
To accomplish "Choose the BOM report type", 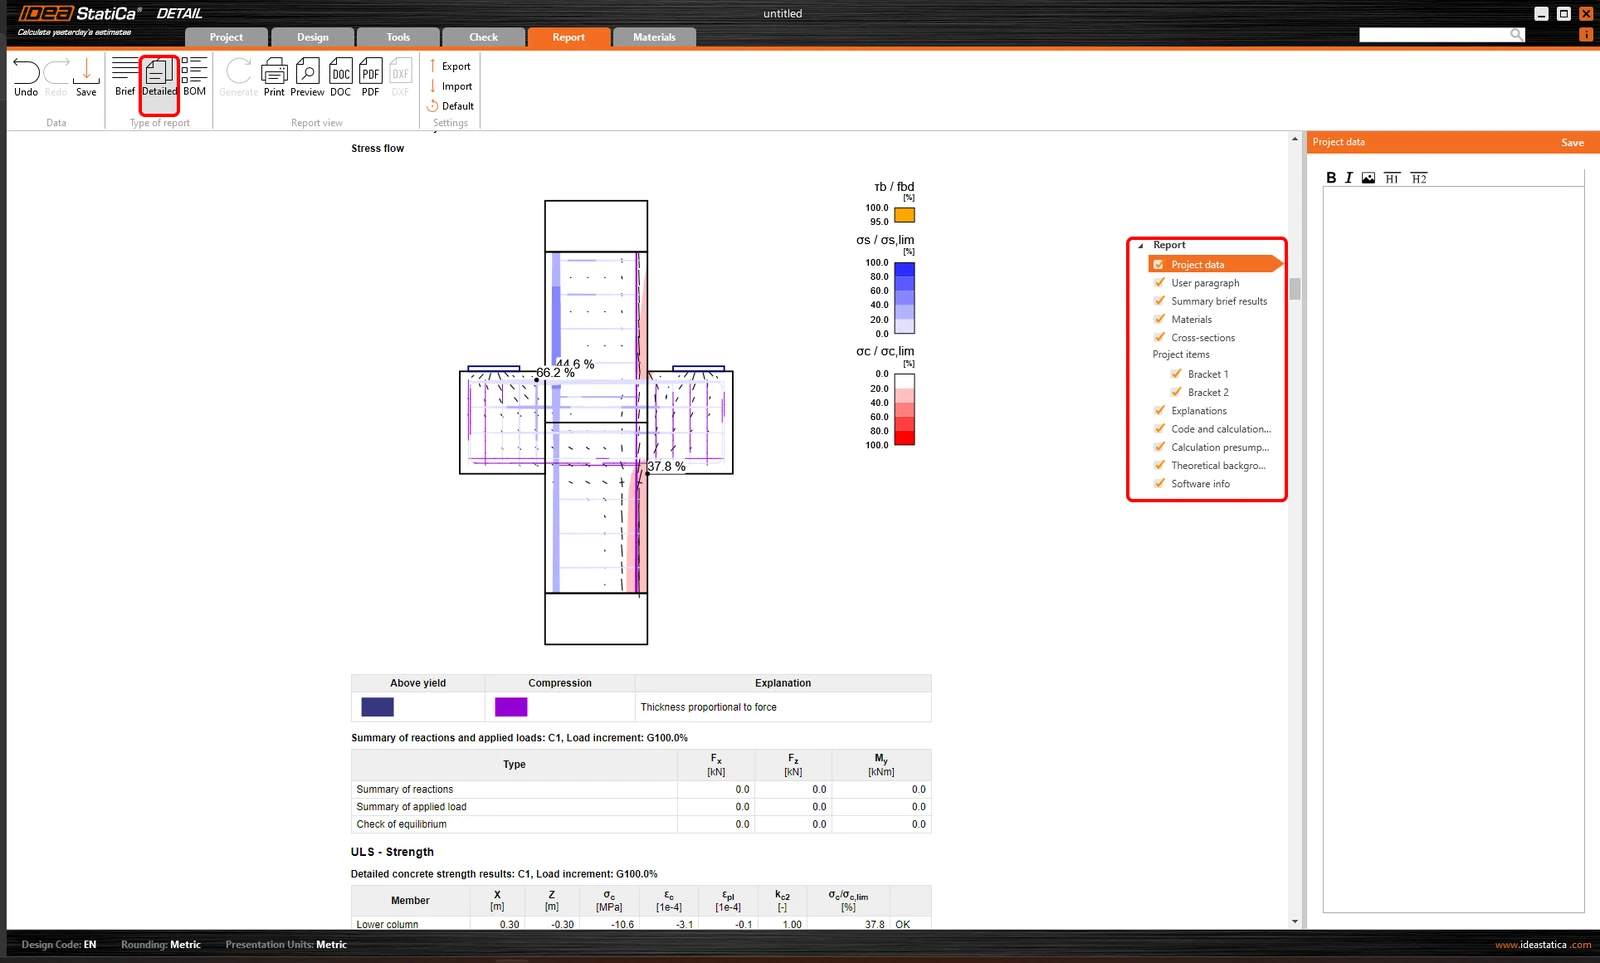I will click(195, 77).
